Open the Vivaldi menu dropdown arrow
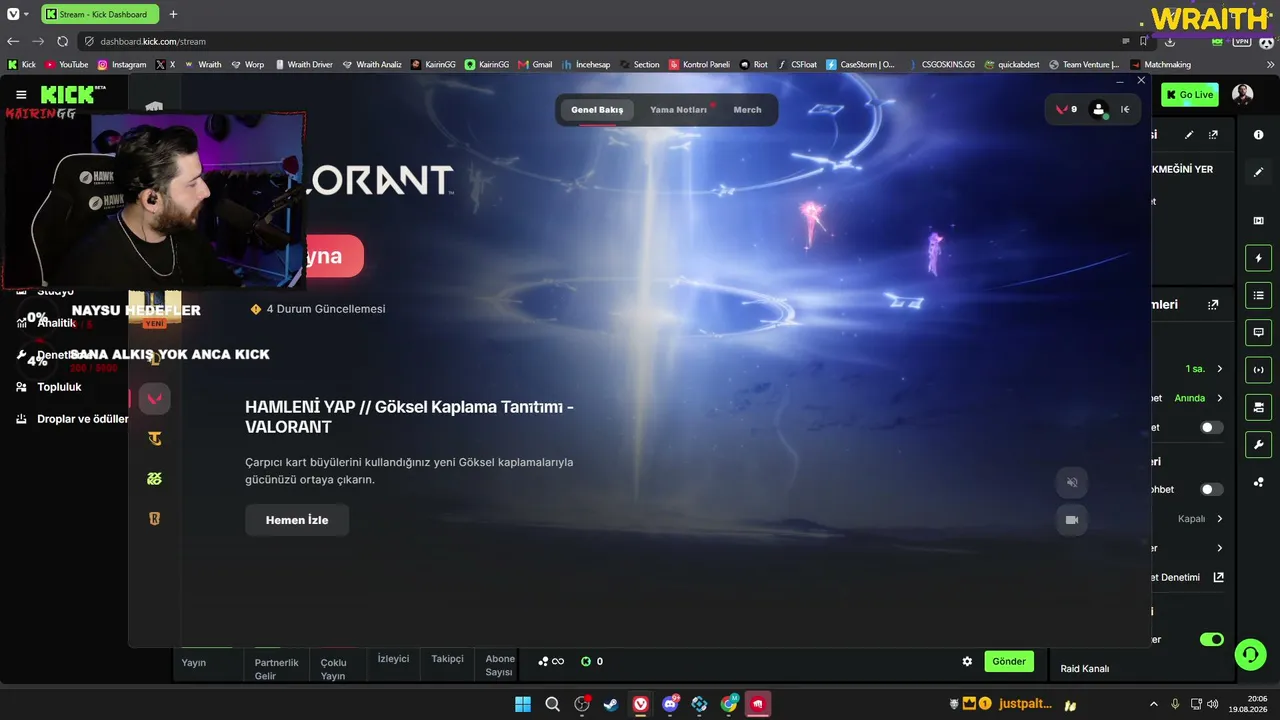The image size is (1280, 720). (26, 14)
